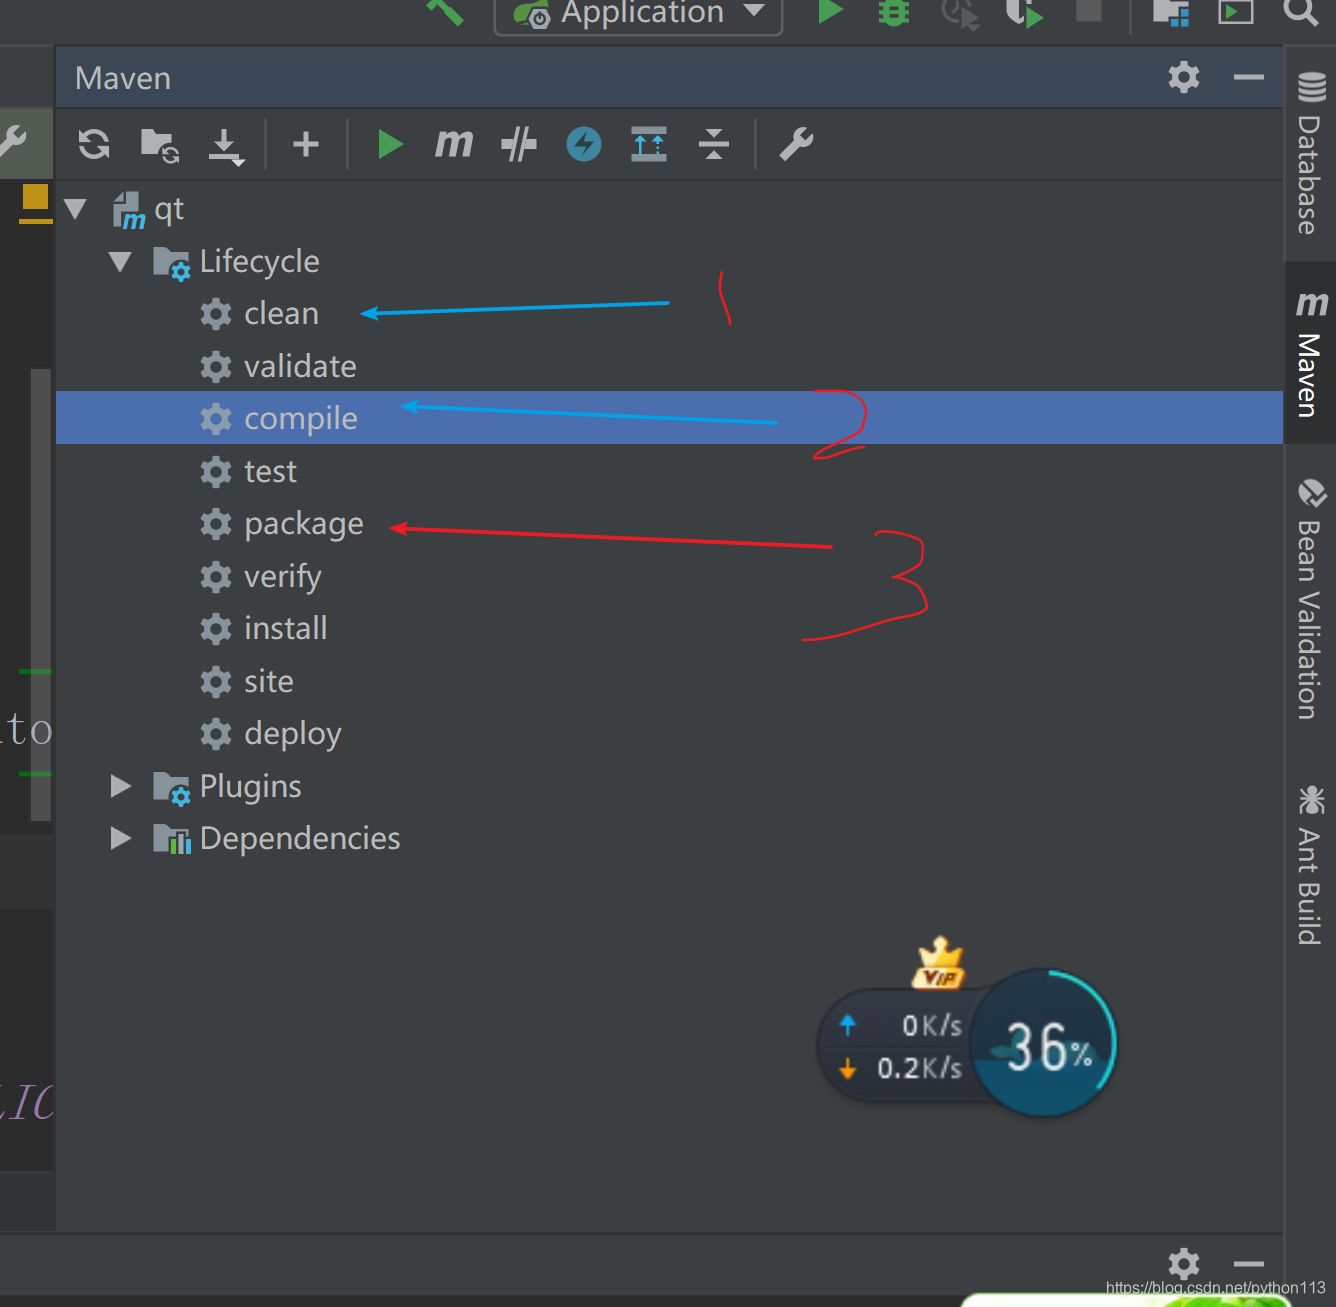Click Search Everywhere magnifier icon
The image size is (1336, 1307).
point(1300,12)
